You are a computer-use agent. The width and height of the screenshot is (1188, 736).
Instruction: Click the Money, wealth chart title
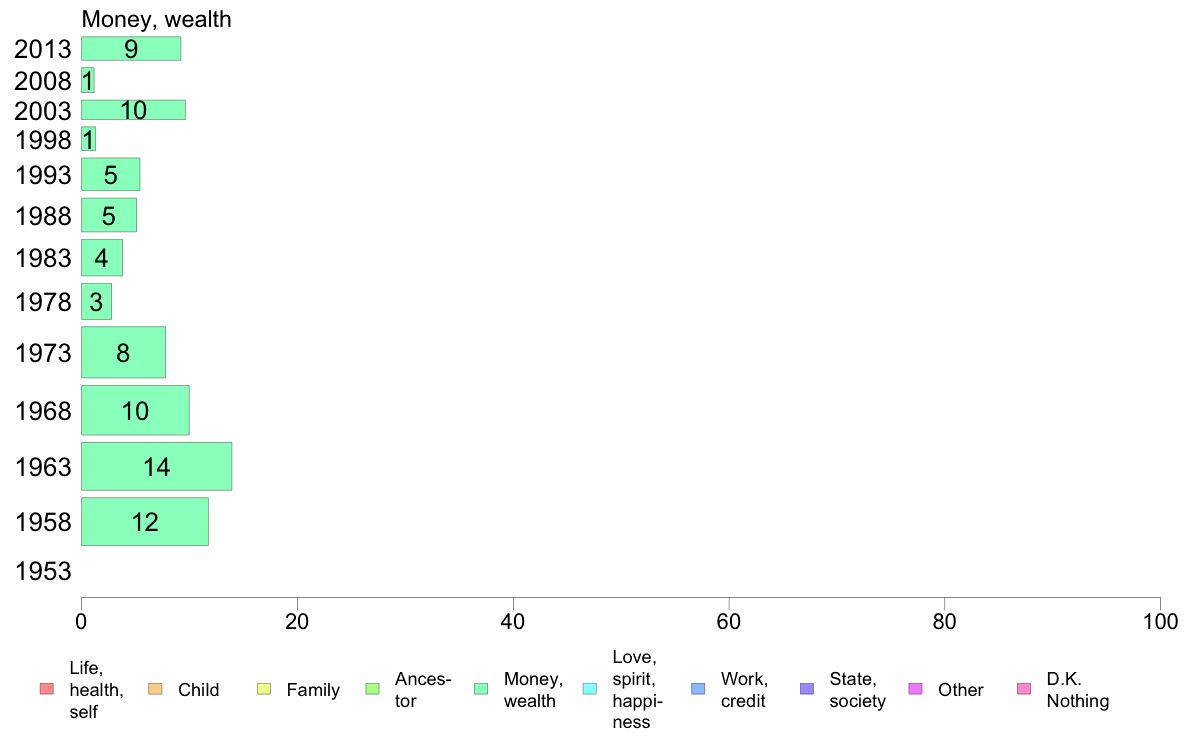156,19
